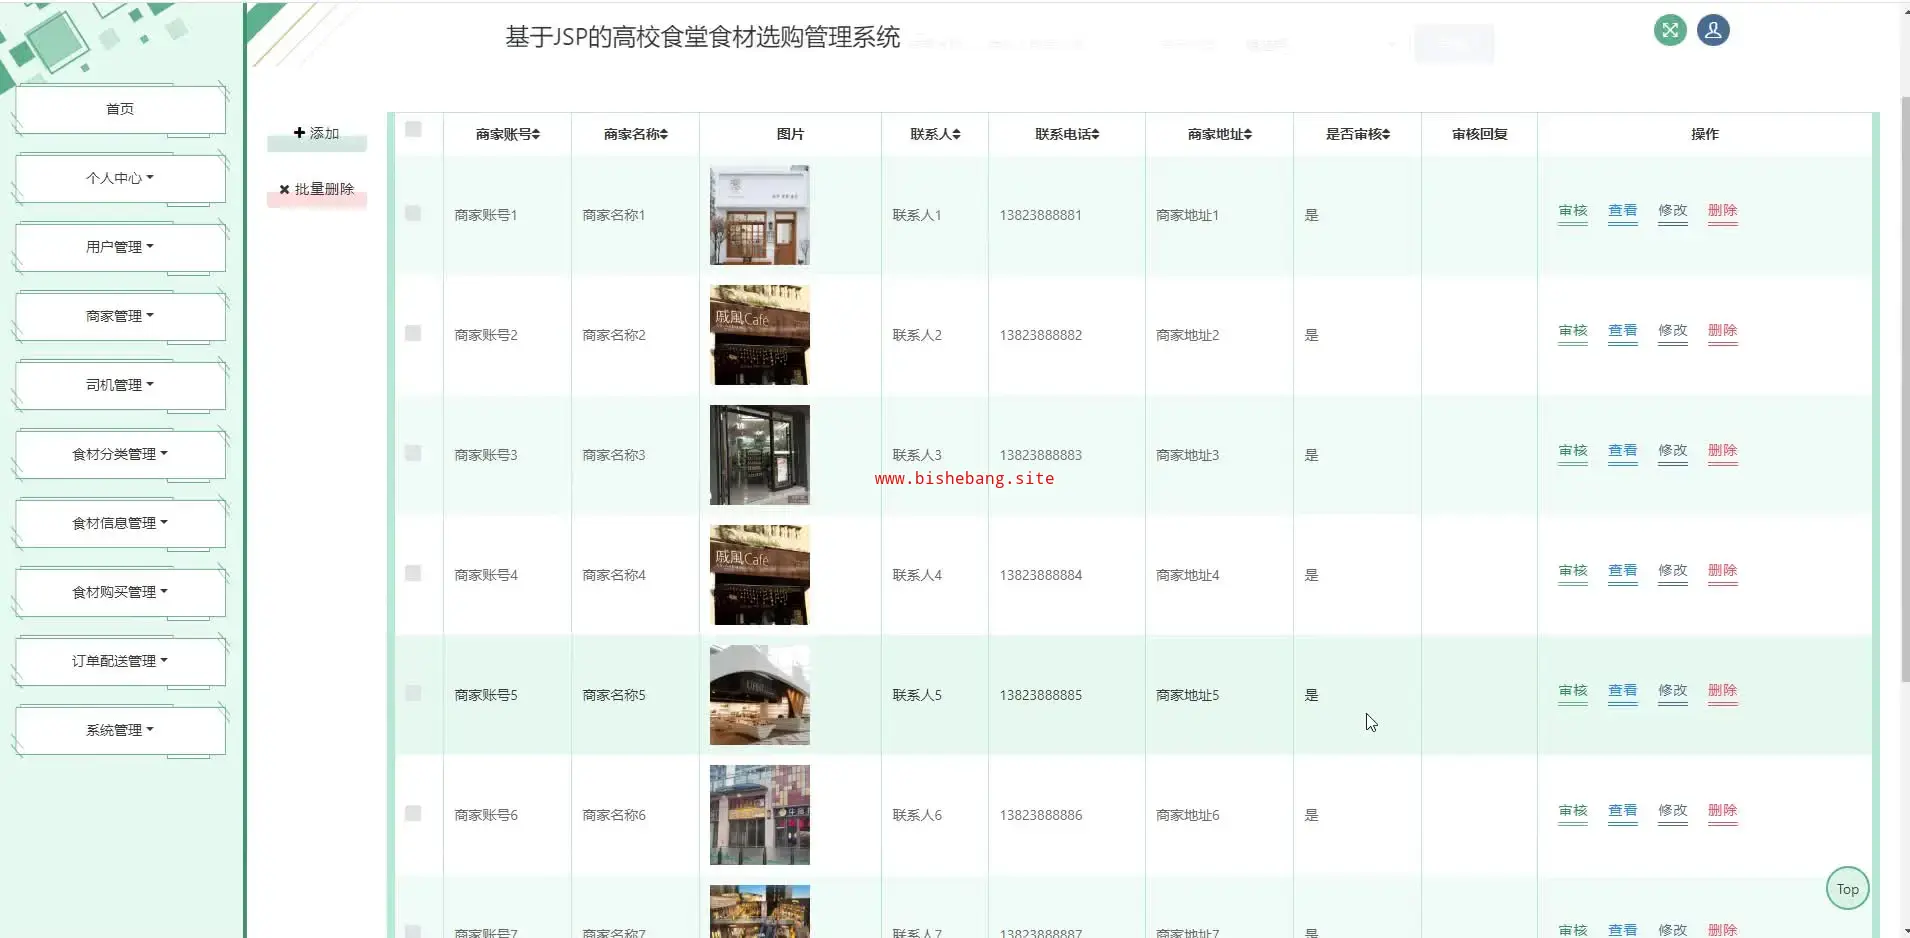Viewport: 1910px width, 938px height.
Task: Check the row checkbox for 商家账号2
Action: point(413,333)
